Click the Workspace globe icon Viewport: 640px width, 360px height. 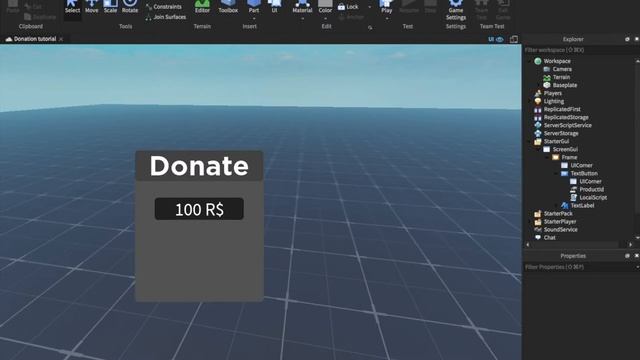(538, 61)
